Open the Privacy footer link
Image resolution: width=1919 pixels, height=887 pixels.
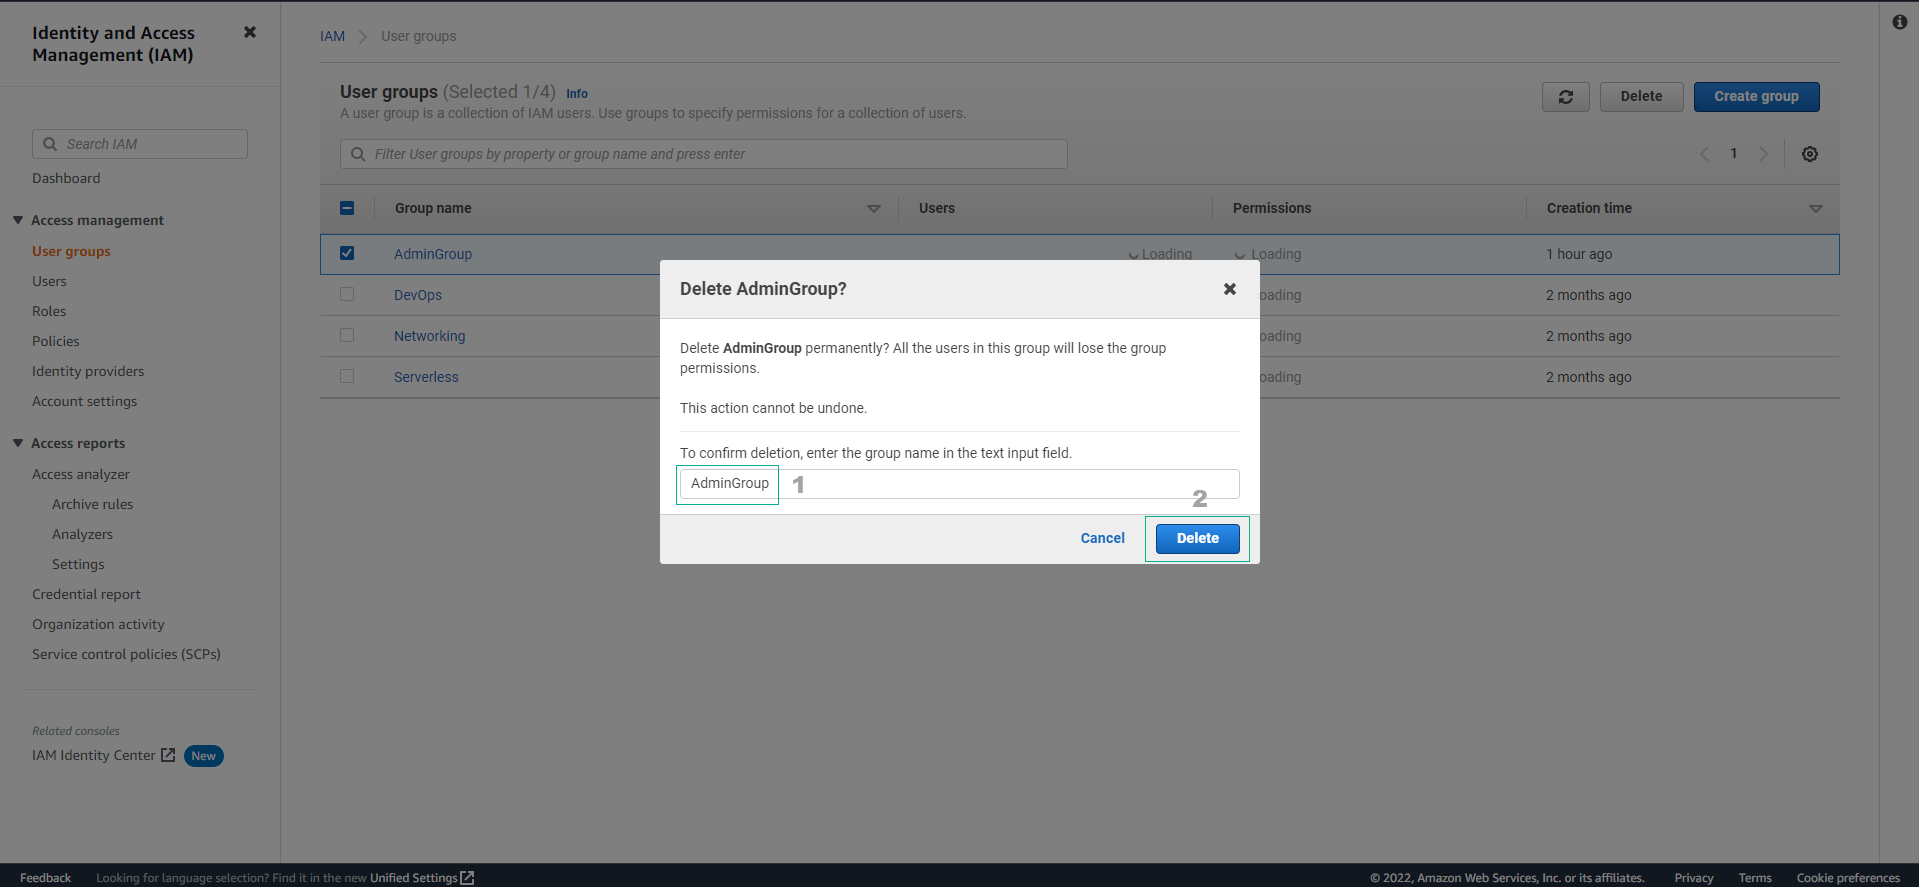click(x=1694, y=878)
